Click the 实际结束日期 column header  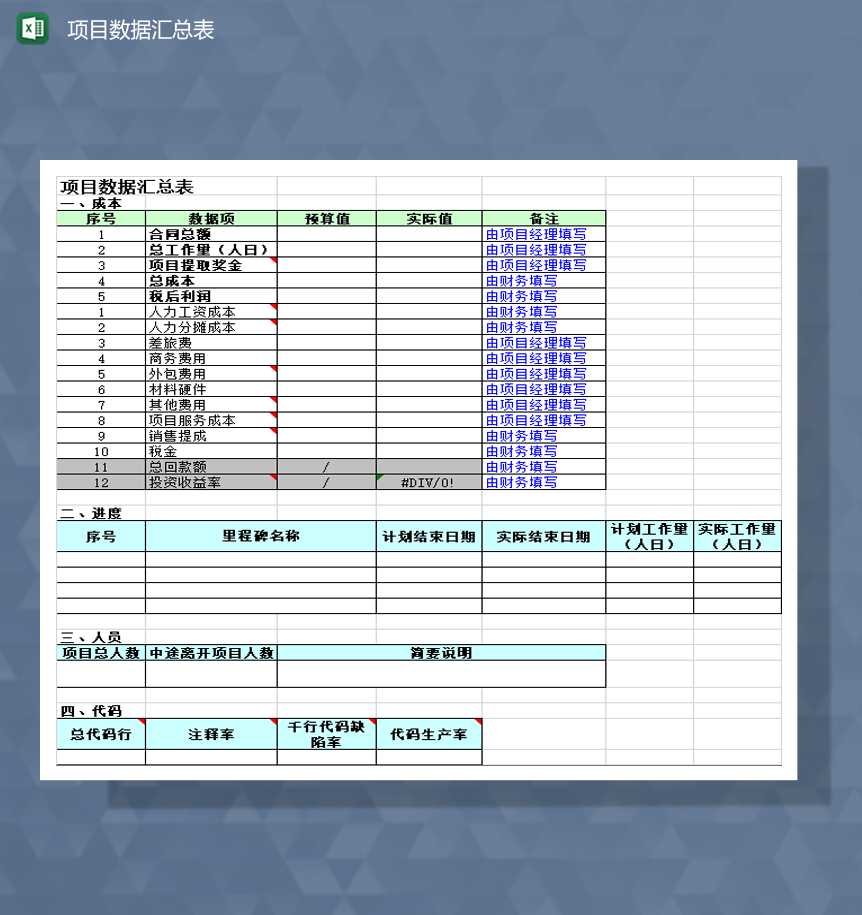(x=540, y=537)
